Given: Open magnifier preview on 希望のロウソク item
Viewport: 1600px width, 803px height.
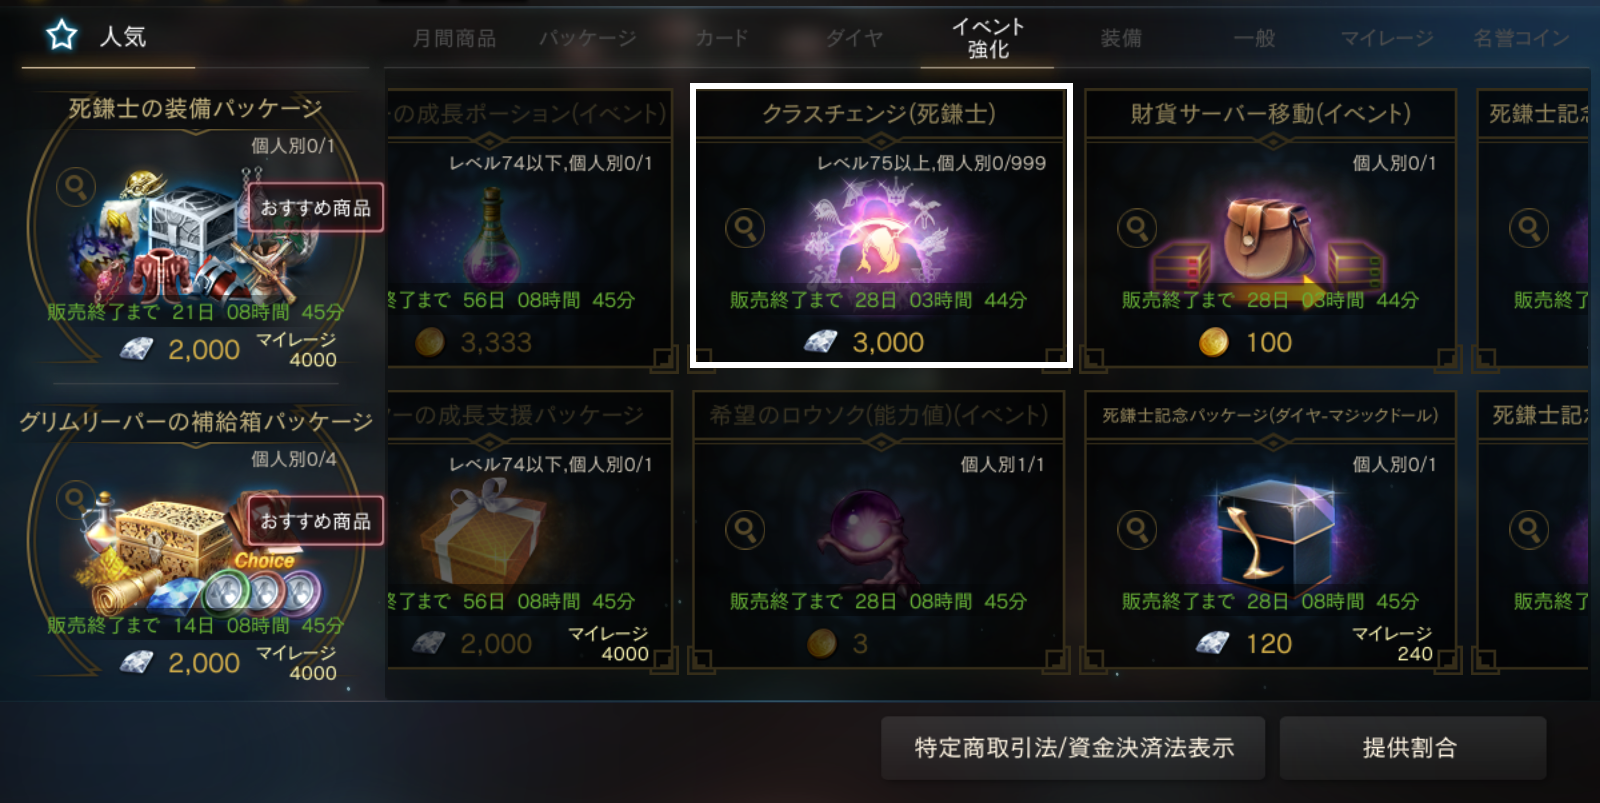Looking at the screenshot, I should (745, 530).
